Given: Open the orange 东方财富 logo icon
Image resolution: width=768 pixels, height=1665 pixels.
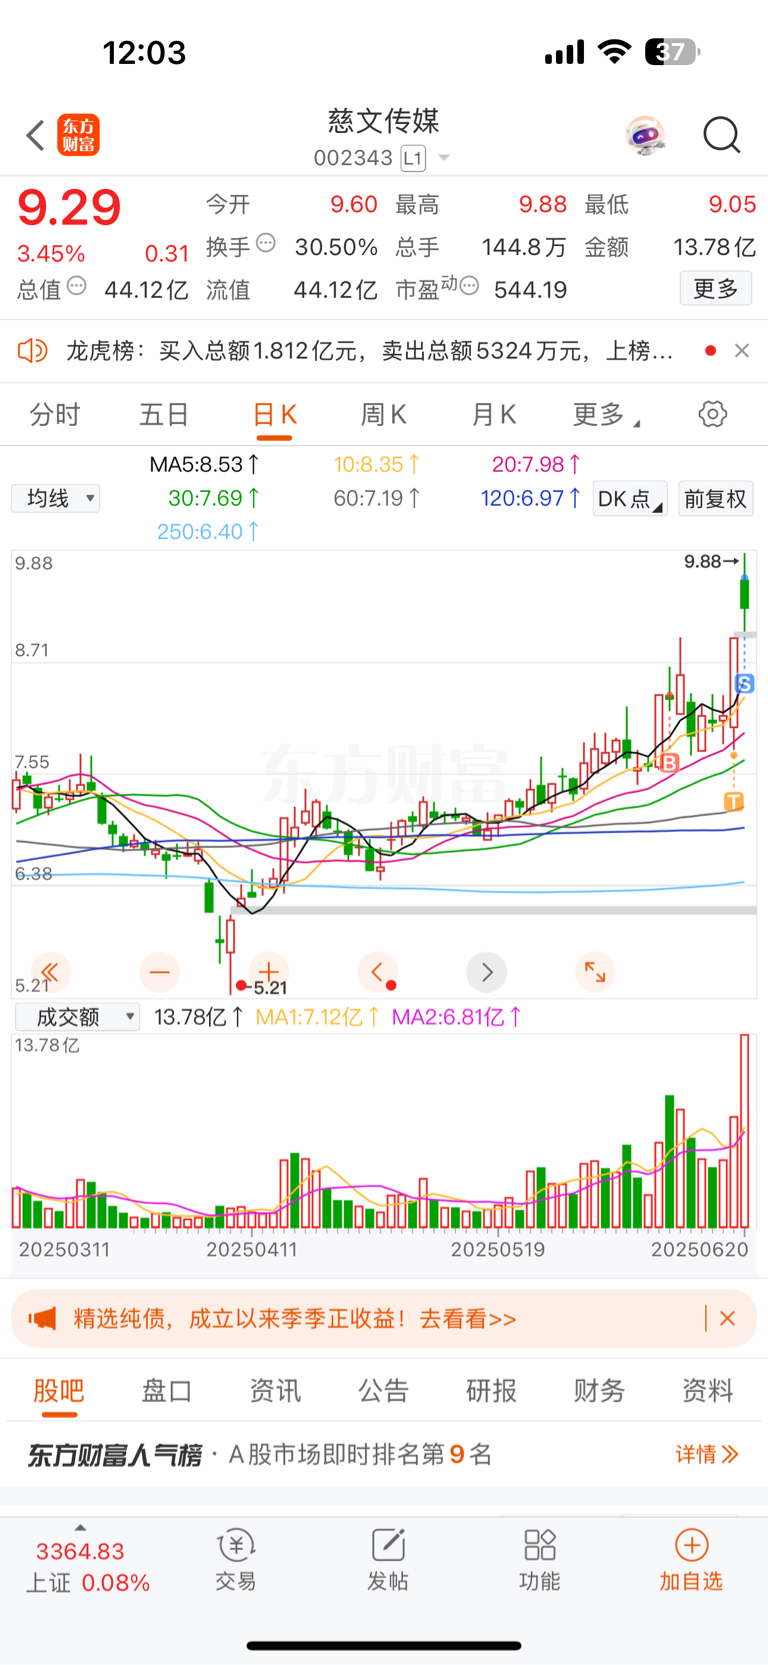Looking at the screenshot, I should pyautogui.click(x=78, y=135).
